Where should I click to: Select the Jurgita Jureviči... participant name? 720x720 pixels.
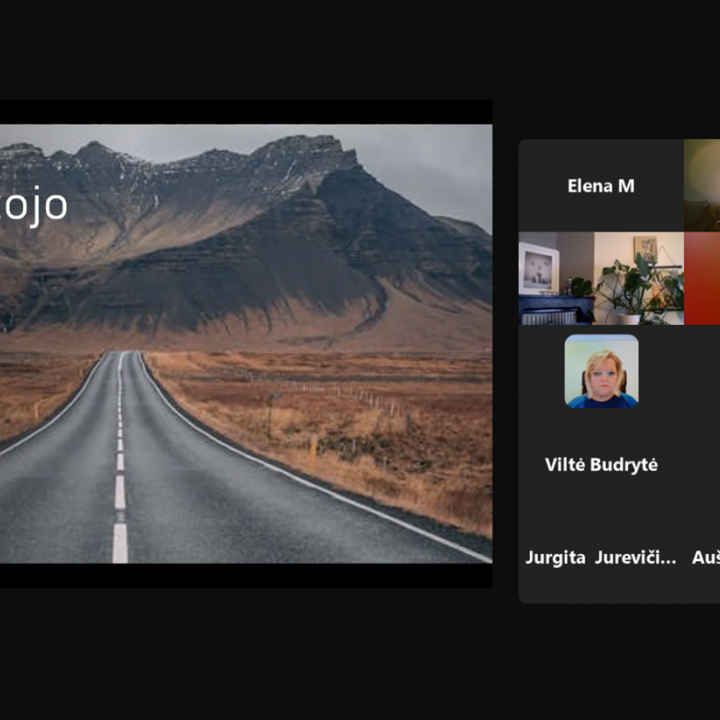click(x=601, y=558)
